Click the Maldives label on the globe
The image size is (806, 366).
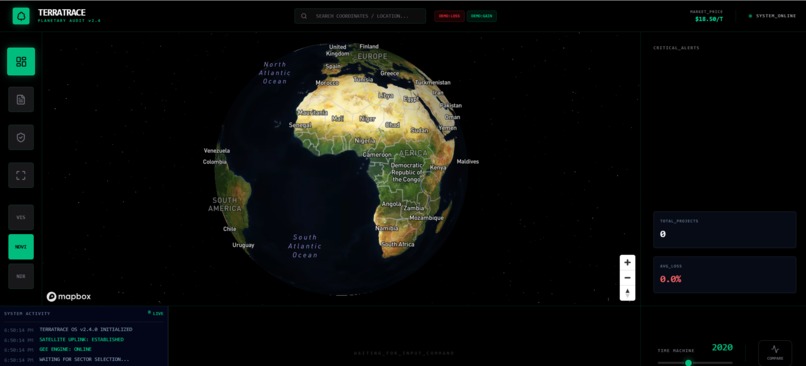pyautogui.click(x=468, y=161)
